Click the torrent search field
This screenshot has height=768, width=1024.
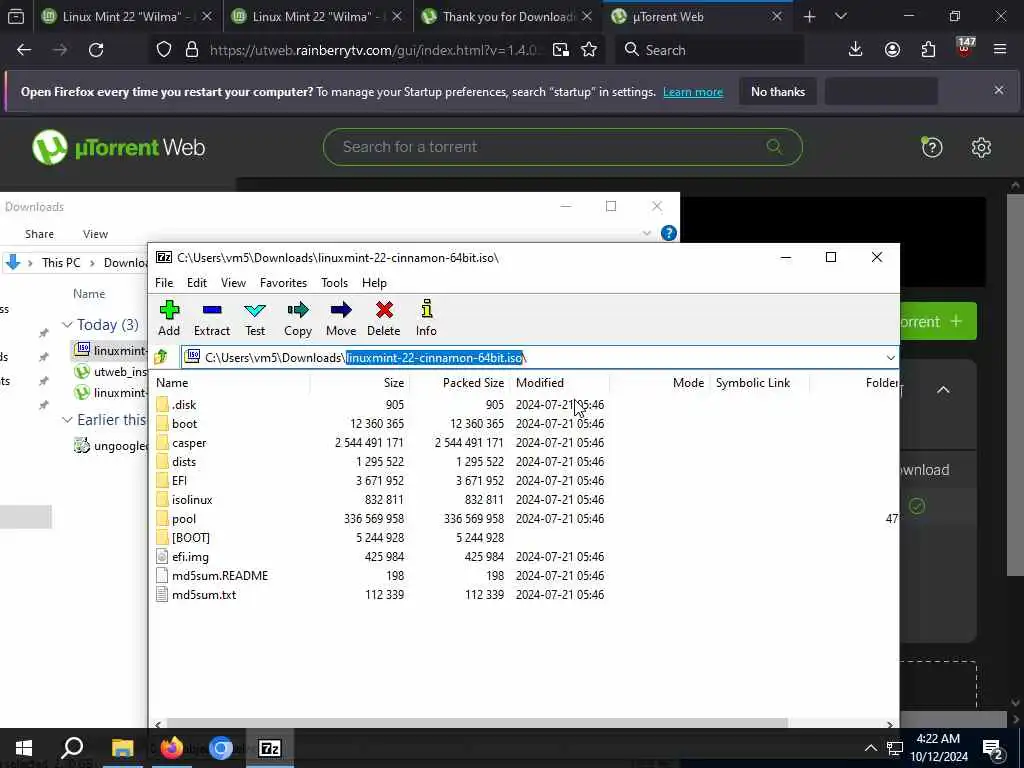click(562, 147)
